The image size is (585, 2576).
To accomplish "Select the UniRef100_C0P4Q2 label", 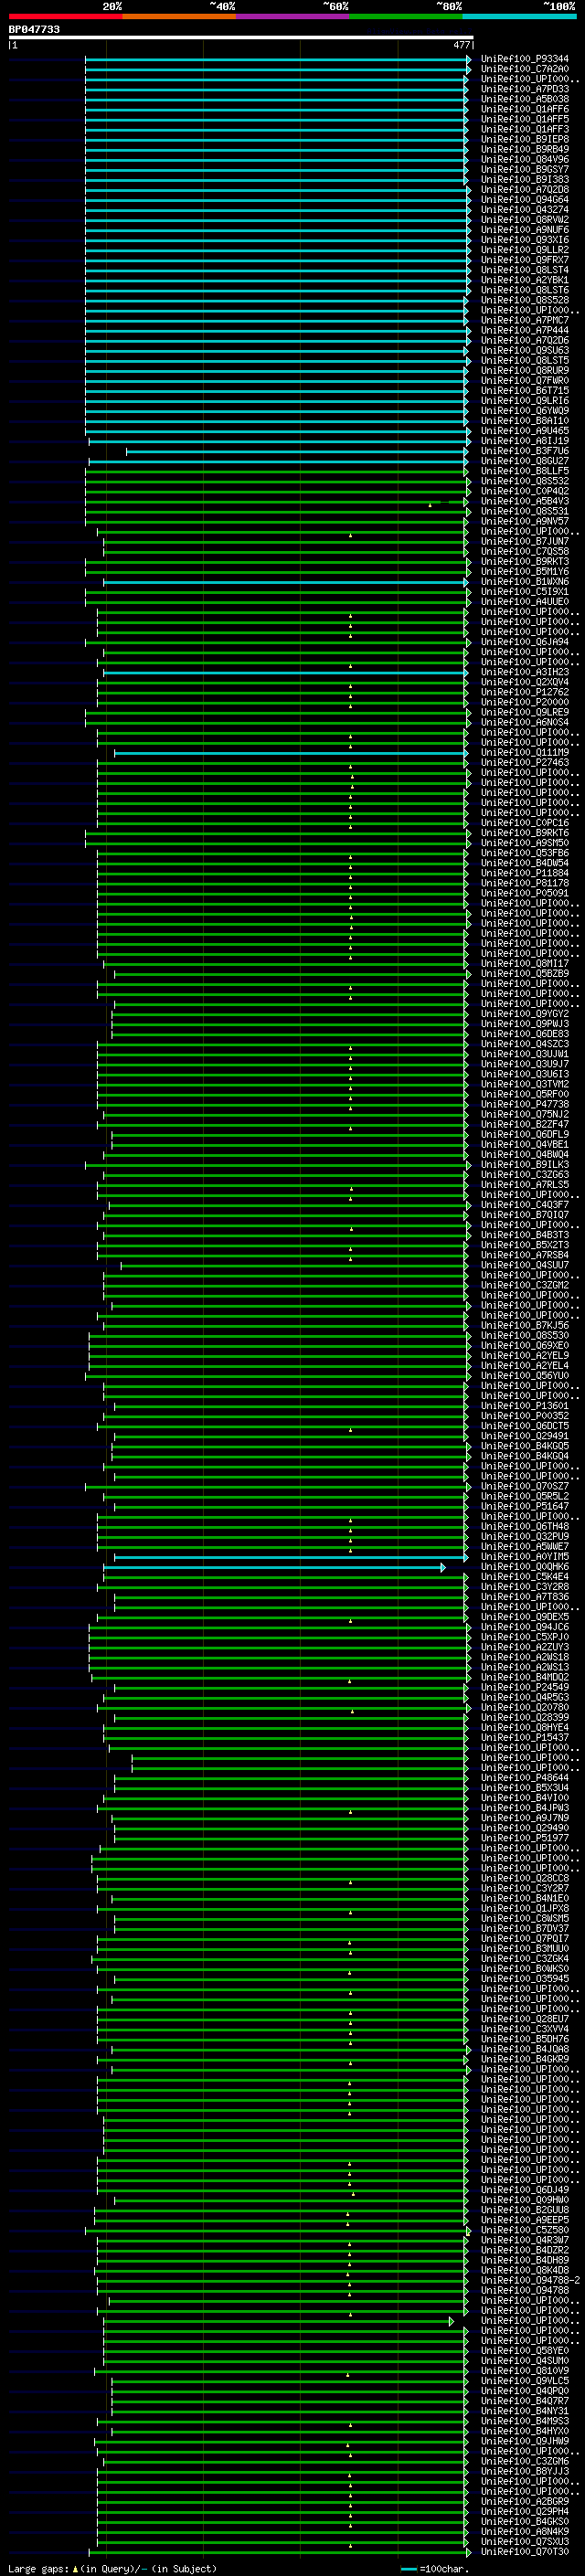I will pyautogui.click(x=524, y=491).
